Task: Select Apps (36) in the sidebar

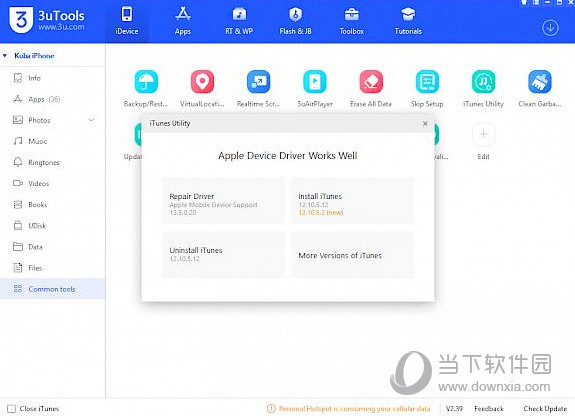Action: (x=52, y=99)
